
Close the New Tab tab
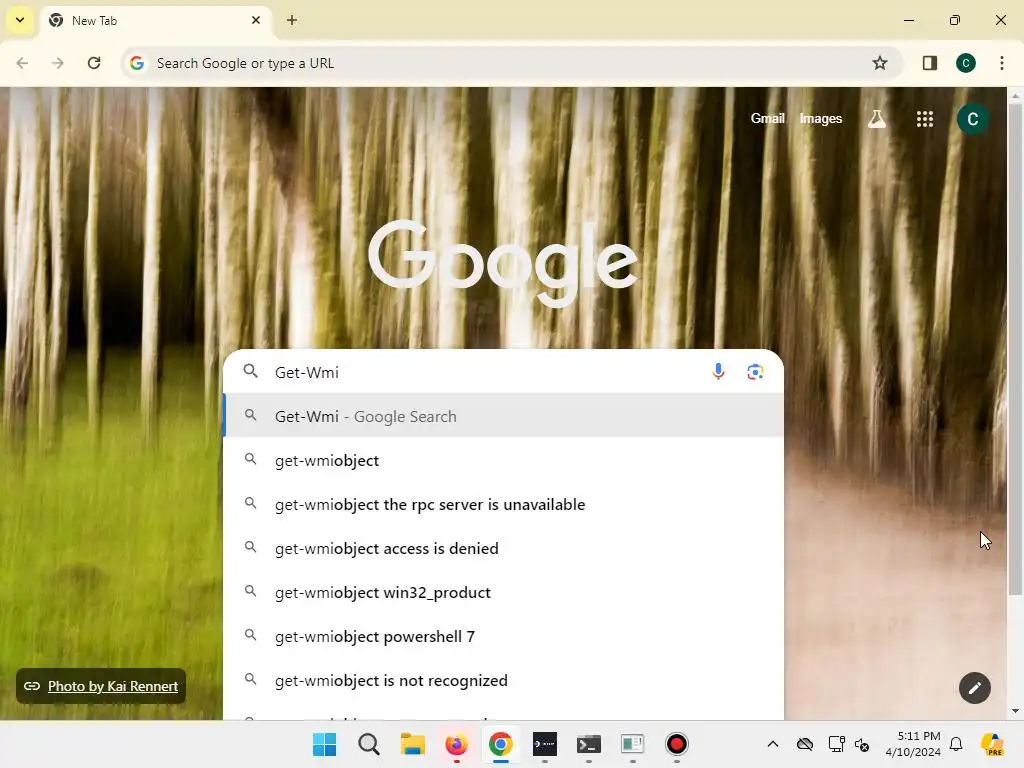coord(255,20)
